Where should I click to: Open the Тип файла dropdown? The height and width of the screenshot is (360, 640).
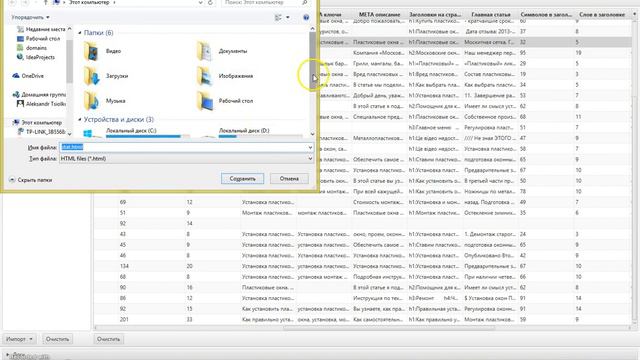(x=310, y=158)
